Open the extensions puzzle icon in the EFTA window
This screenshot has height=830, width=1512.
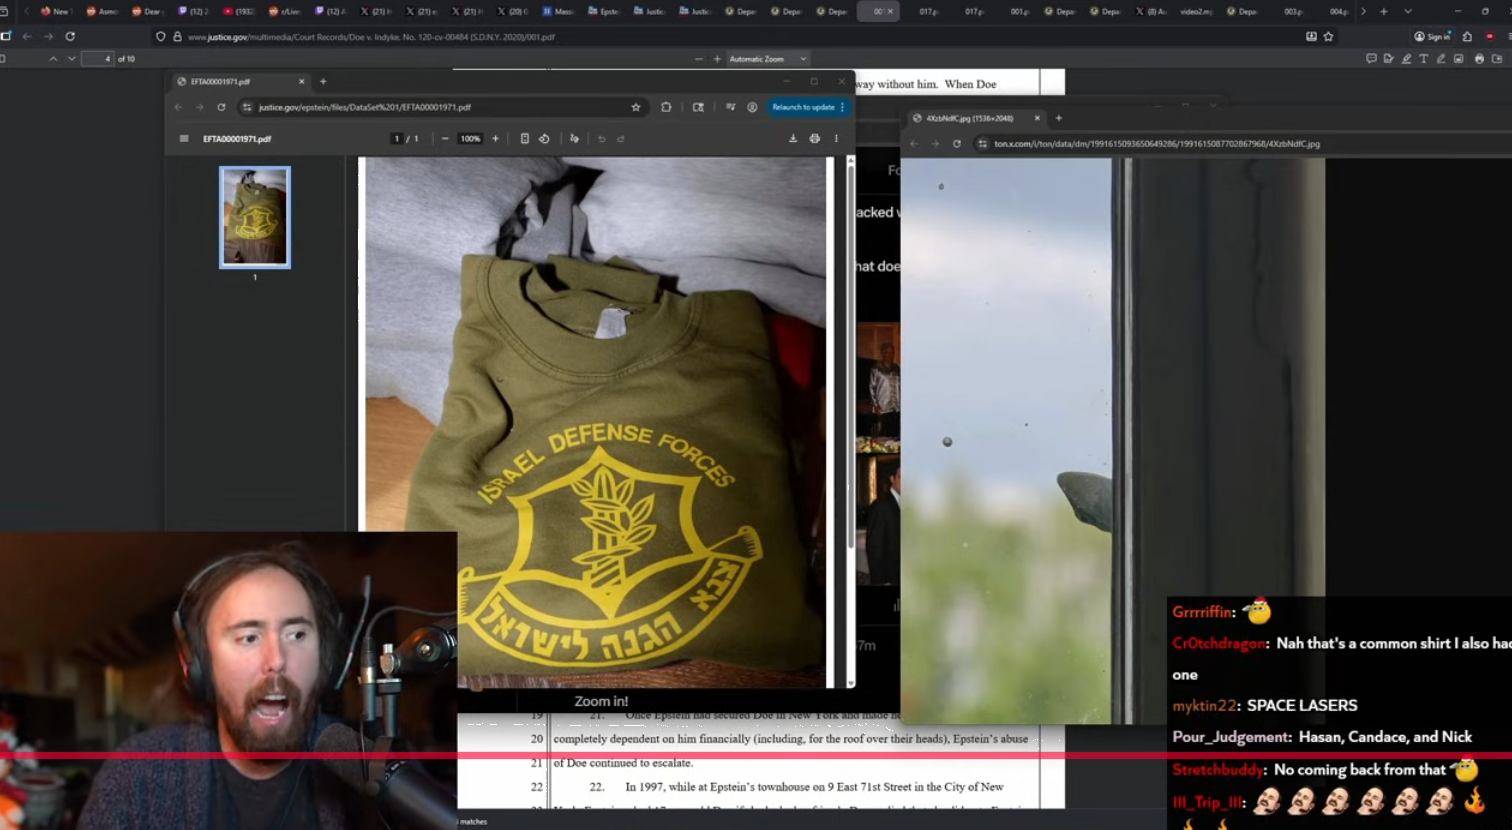(x=666, y=107)
